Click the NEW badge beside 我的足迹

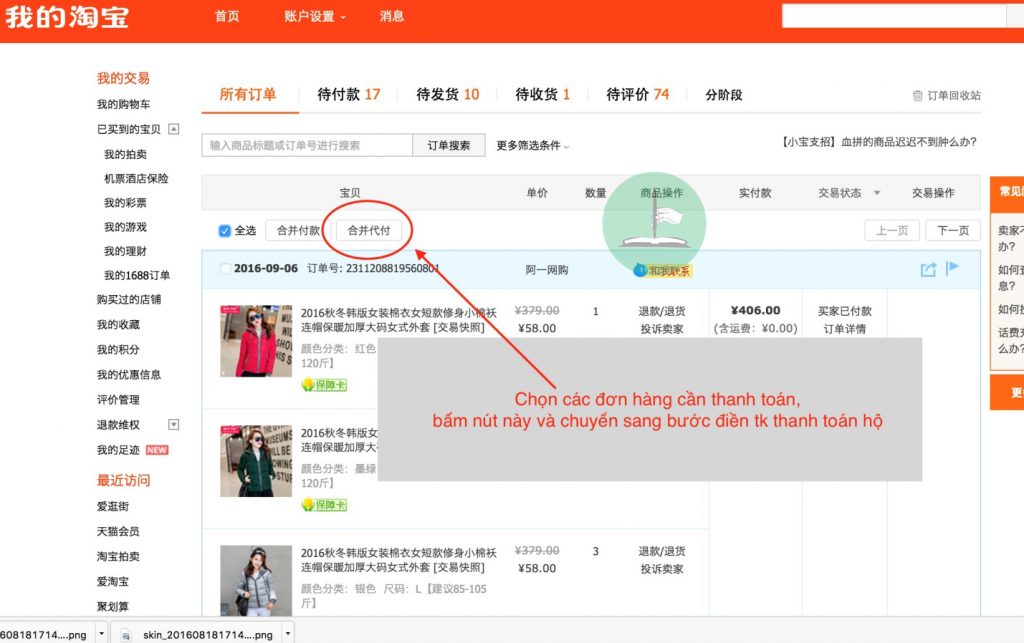157,450
